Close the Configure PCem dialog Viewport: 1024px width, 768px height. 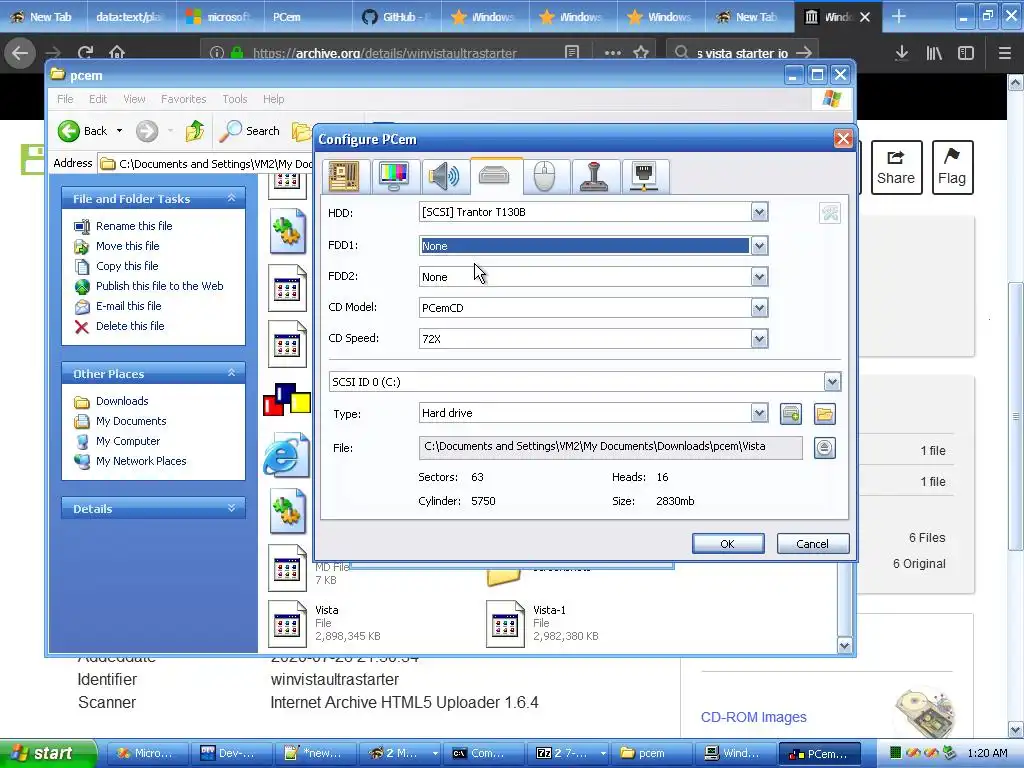click(x=842, y=139)
